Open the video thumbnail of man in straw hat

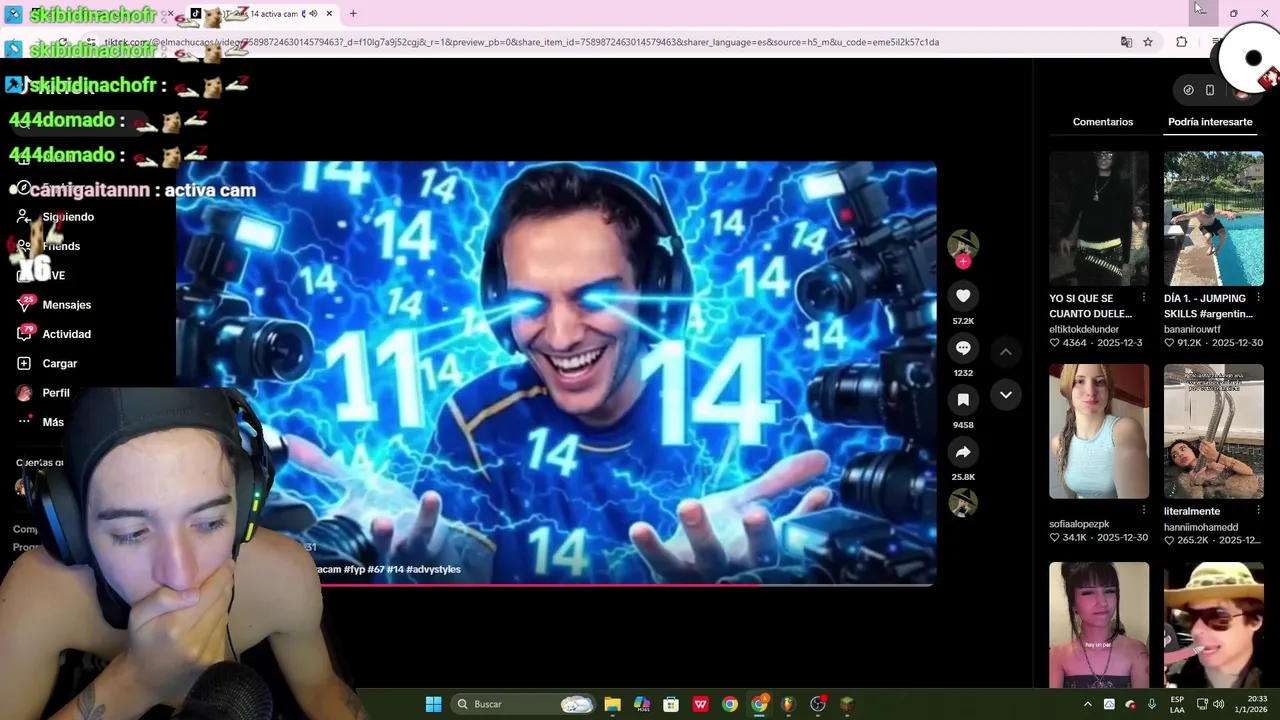[1214, 625]
